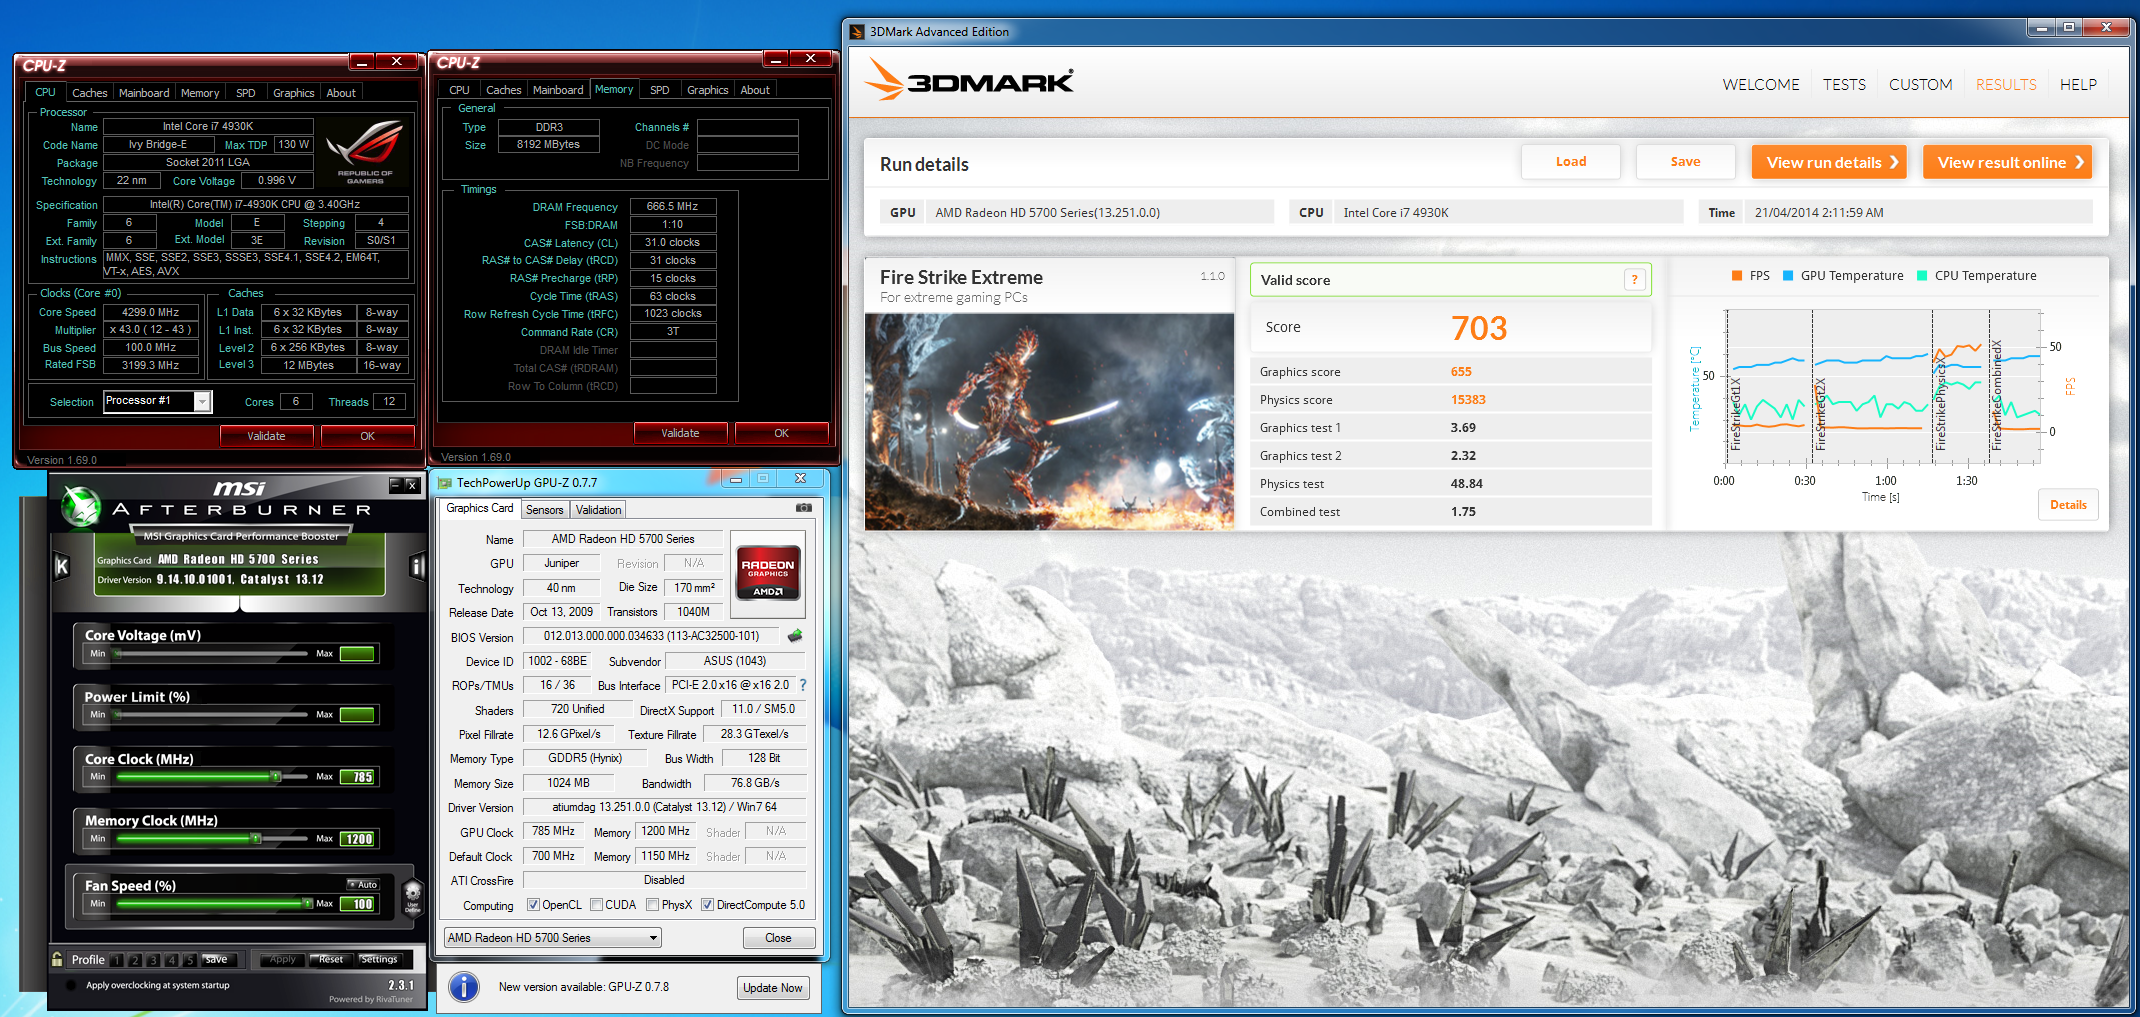Select Afterburner profile slot 2
2140x1017 pixels.
tap(135, 960)
